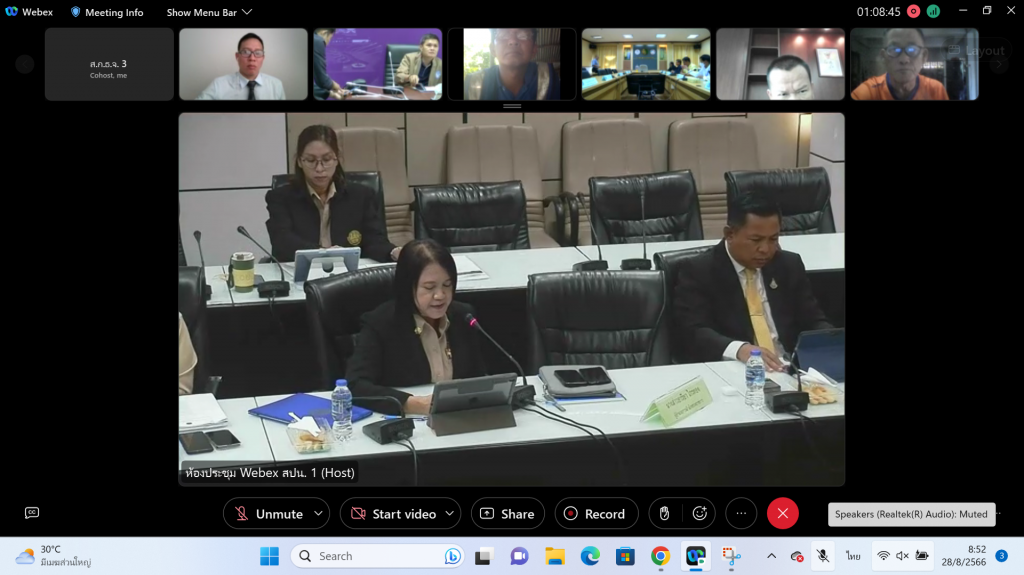Screen dimensions: 1024x575
Task: Open video options arrow beside Start video
Action: [x=449, y=514]
